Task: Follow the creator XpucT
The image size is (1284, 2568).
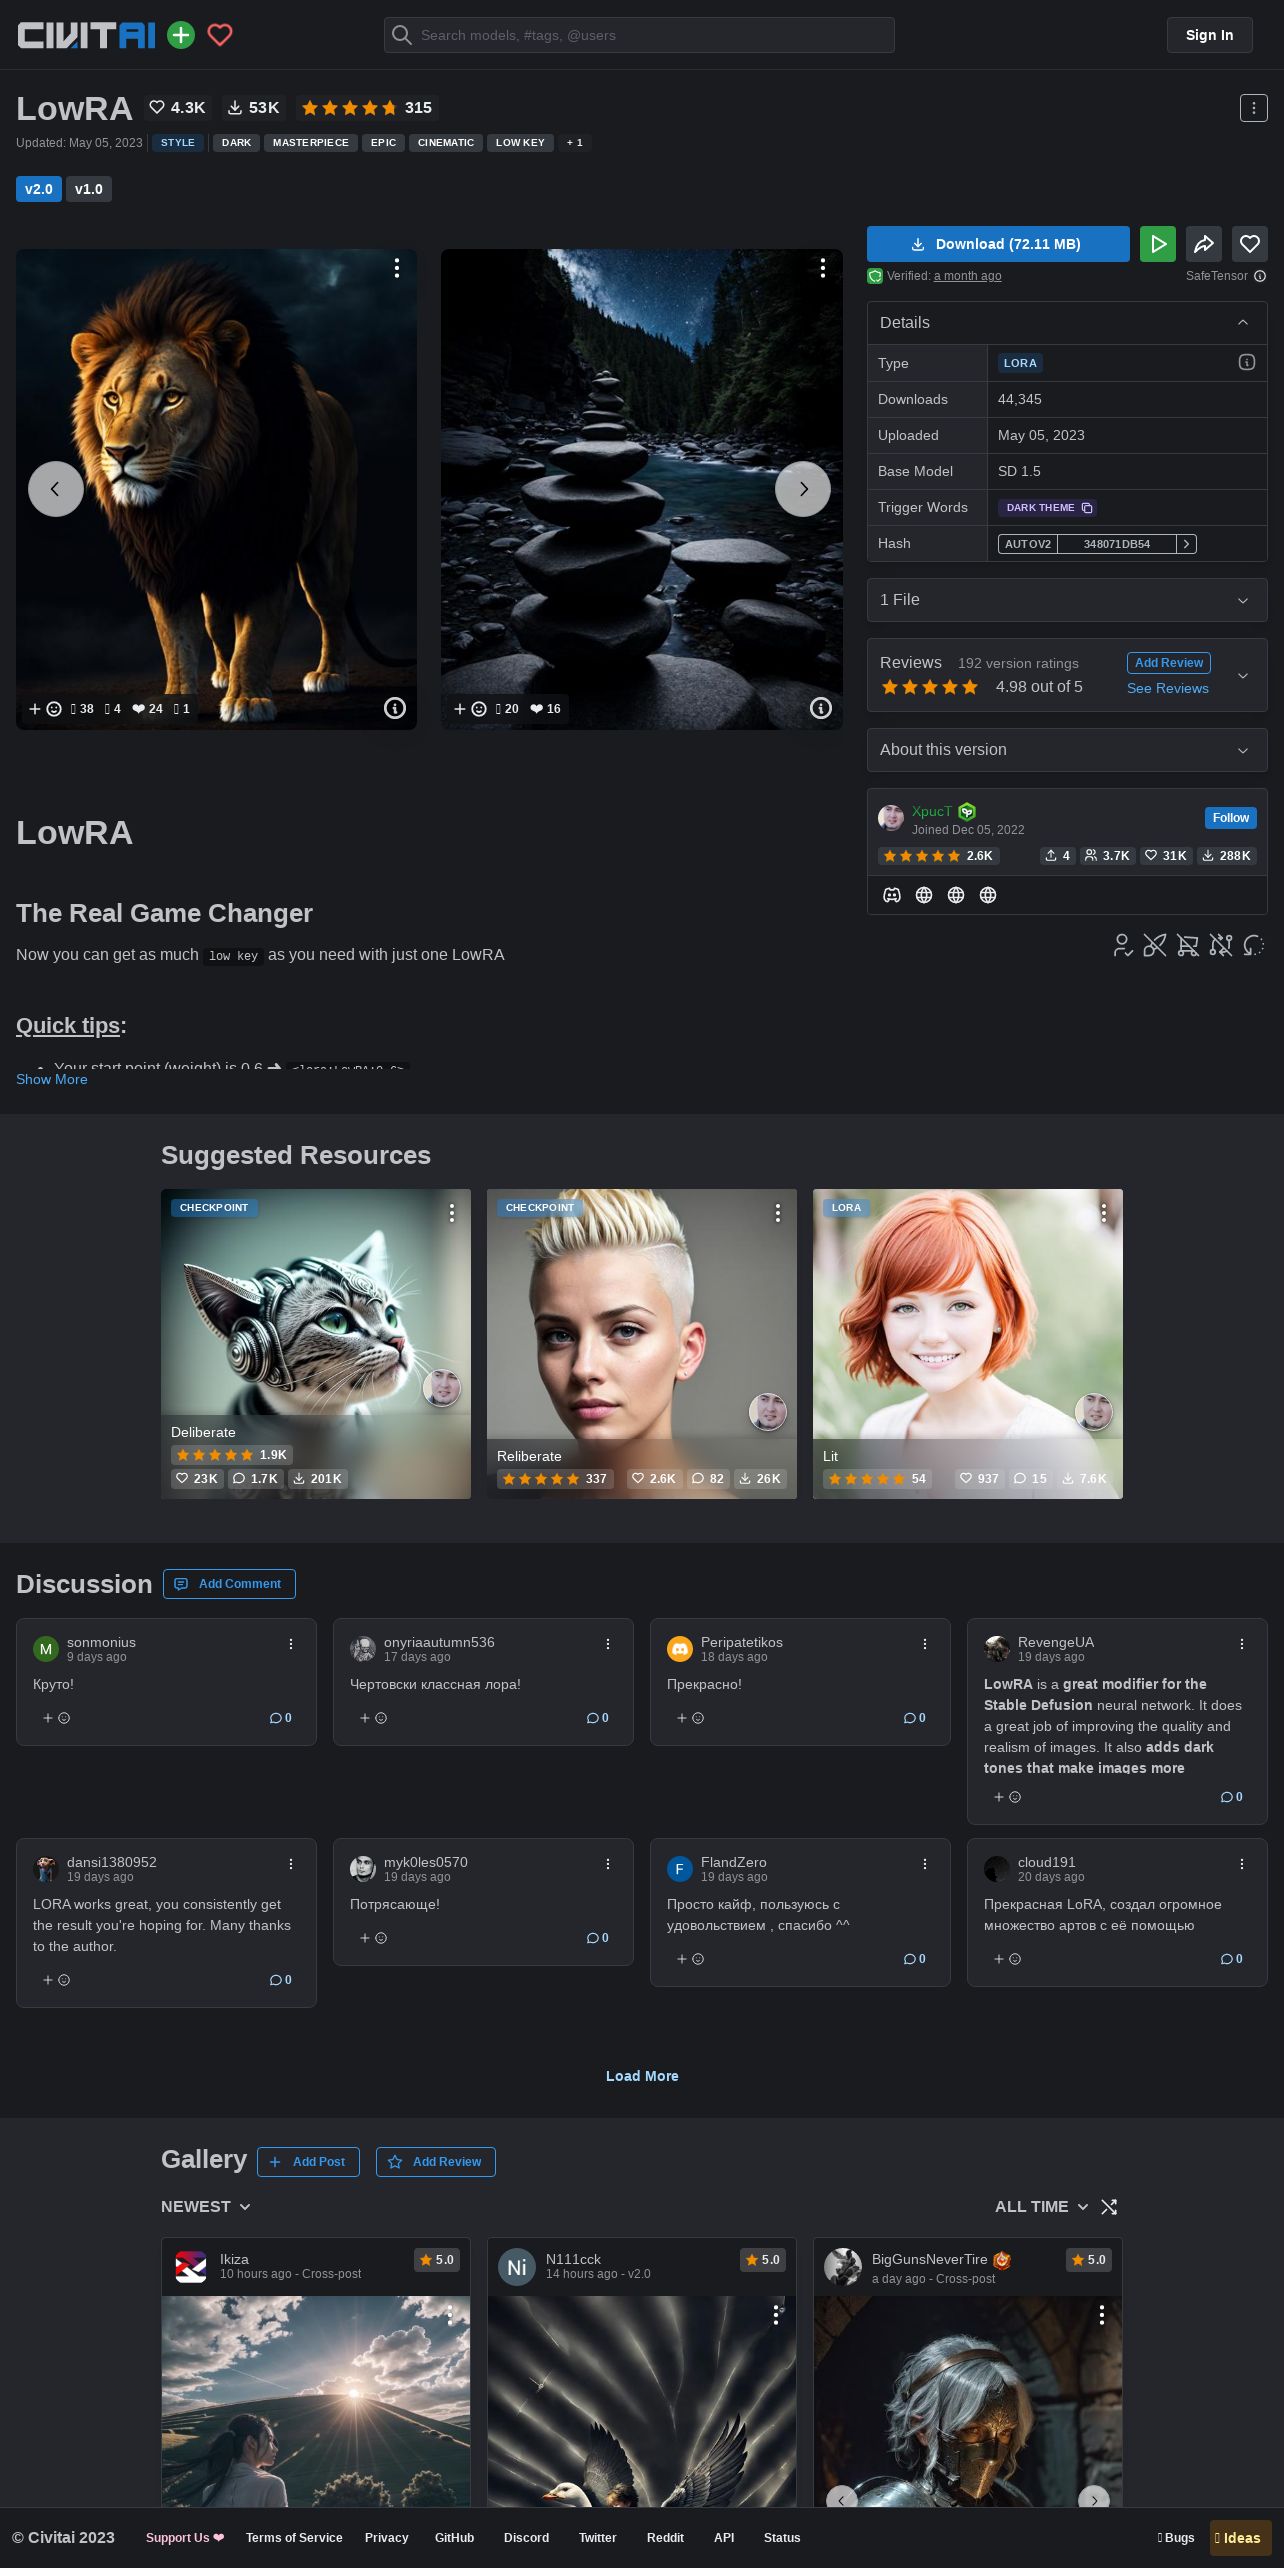Action: point(1231,818)
